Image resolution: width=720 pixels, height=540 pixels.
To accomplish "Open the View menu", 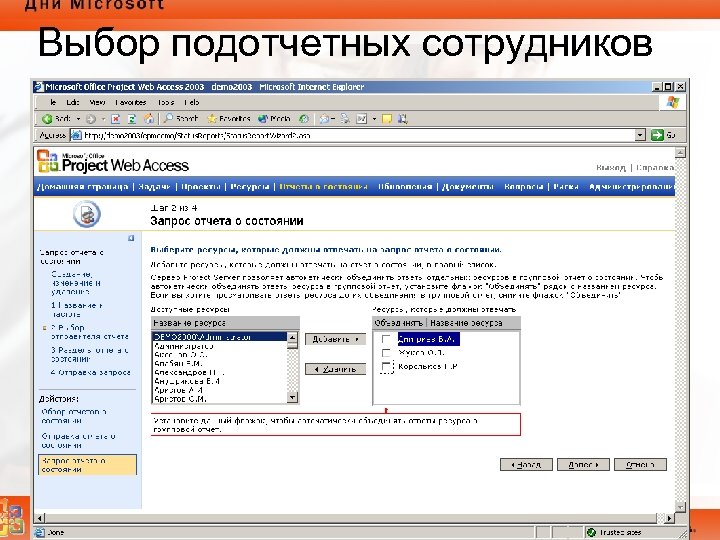I will click(x=97, y=102).
